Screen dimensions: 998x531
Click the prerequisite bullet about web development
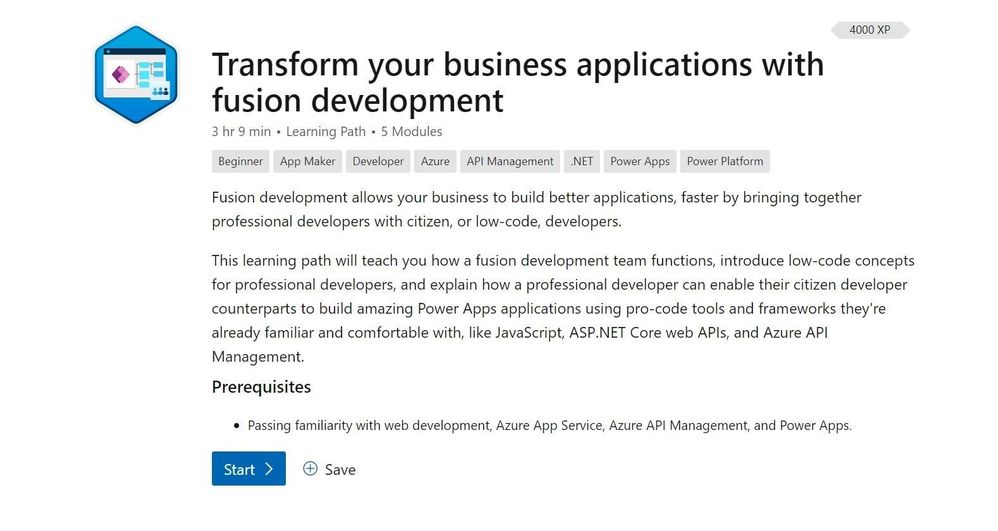click(x=549, y=425)
